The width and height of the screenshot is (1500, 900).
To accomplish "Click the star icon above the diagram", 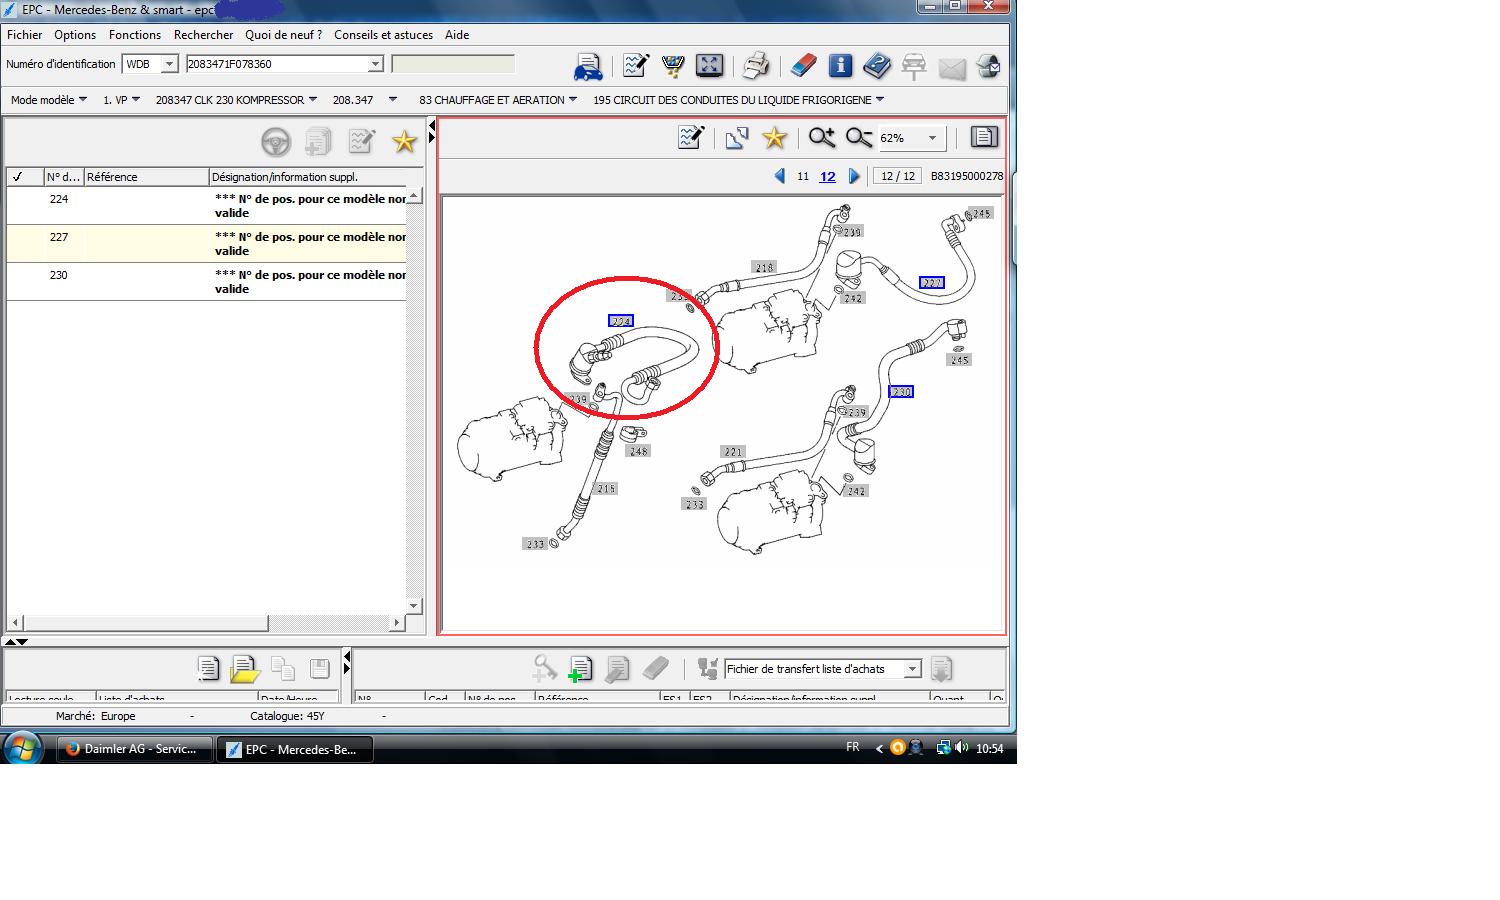I will pyautogui.click(x=775, y=138).
